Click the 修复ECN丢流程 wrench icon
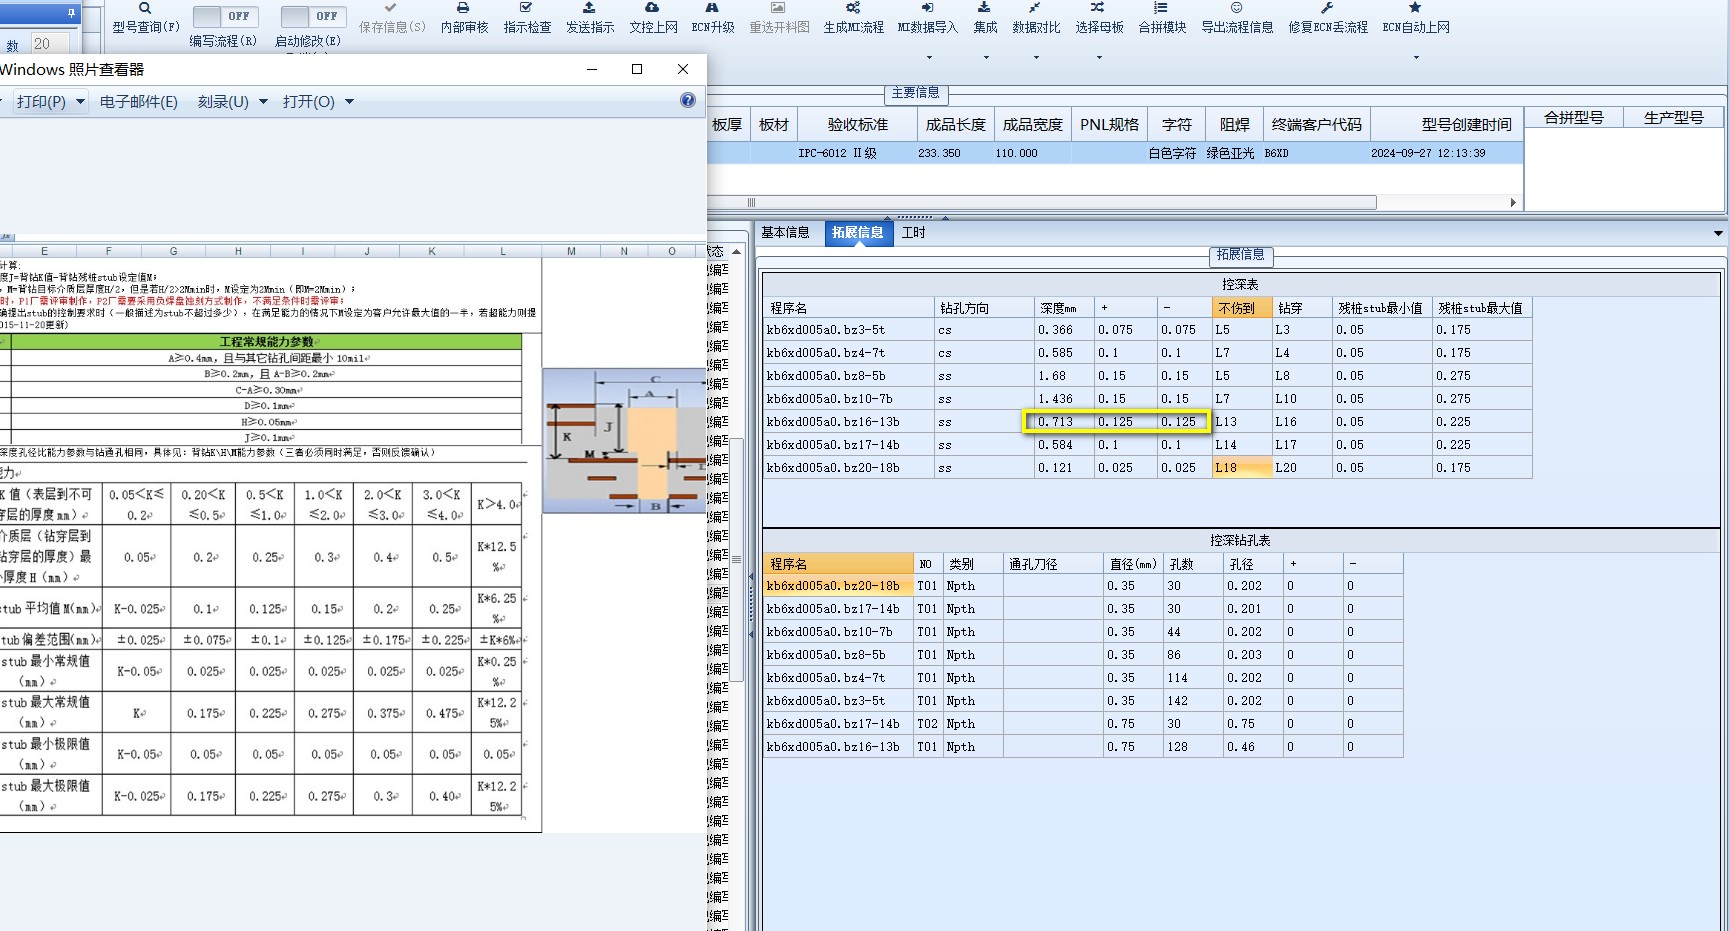The height and width of the screenshot is (931, 1730). tap(1327, 8)
